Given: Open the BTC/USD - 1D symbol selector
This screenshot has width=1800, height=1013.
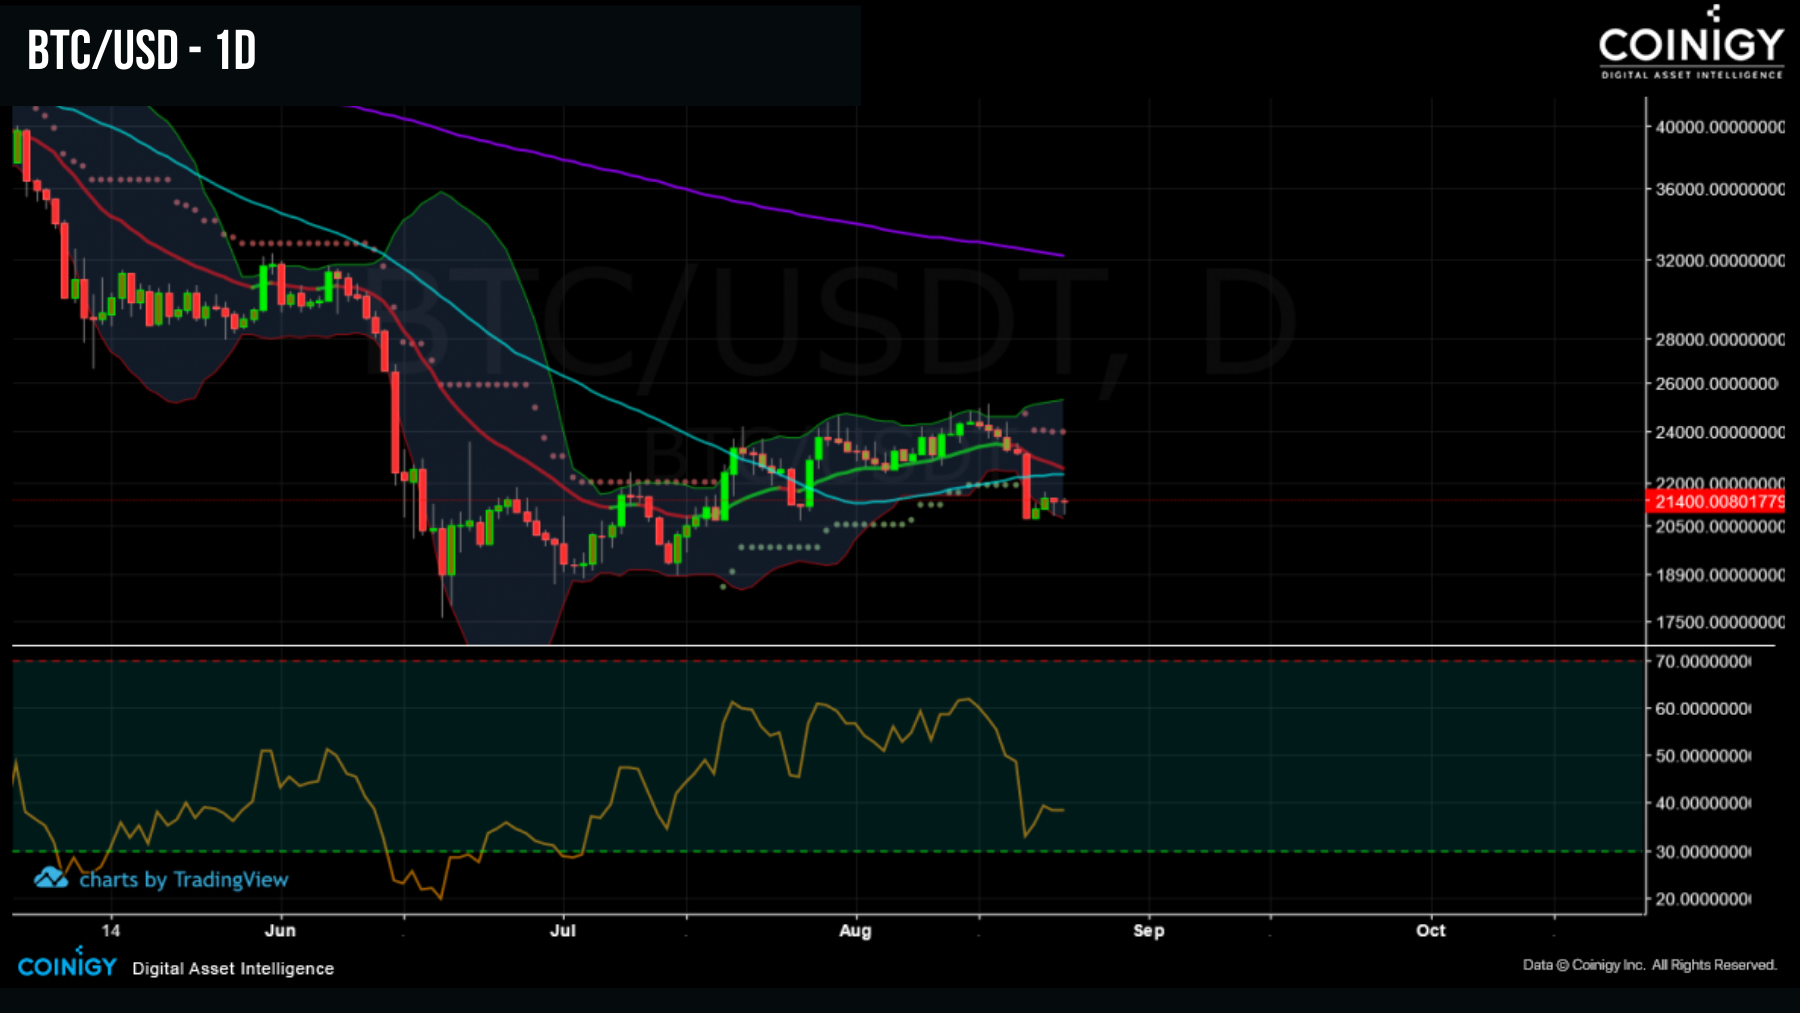Looking at the screenshot, I should tap(140, 50).
